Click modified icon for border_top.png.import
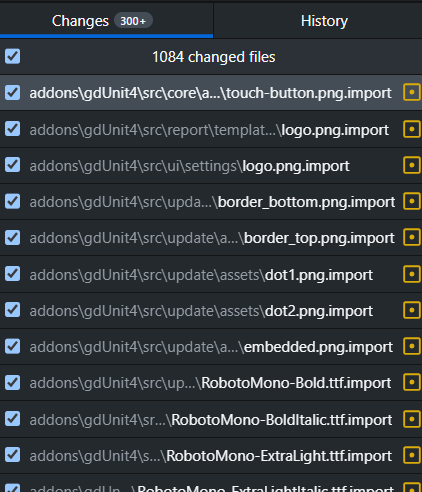Screen dimensions: 422x492 point(412,237)
